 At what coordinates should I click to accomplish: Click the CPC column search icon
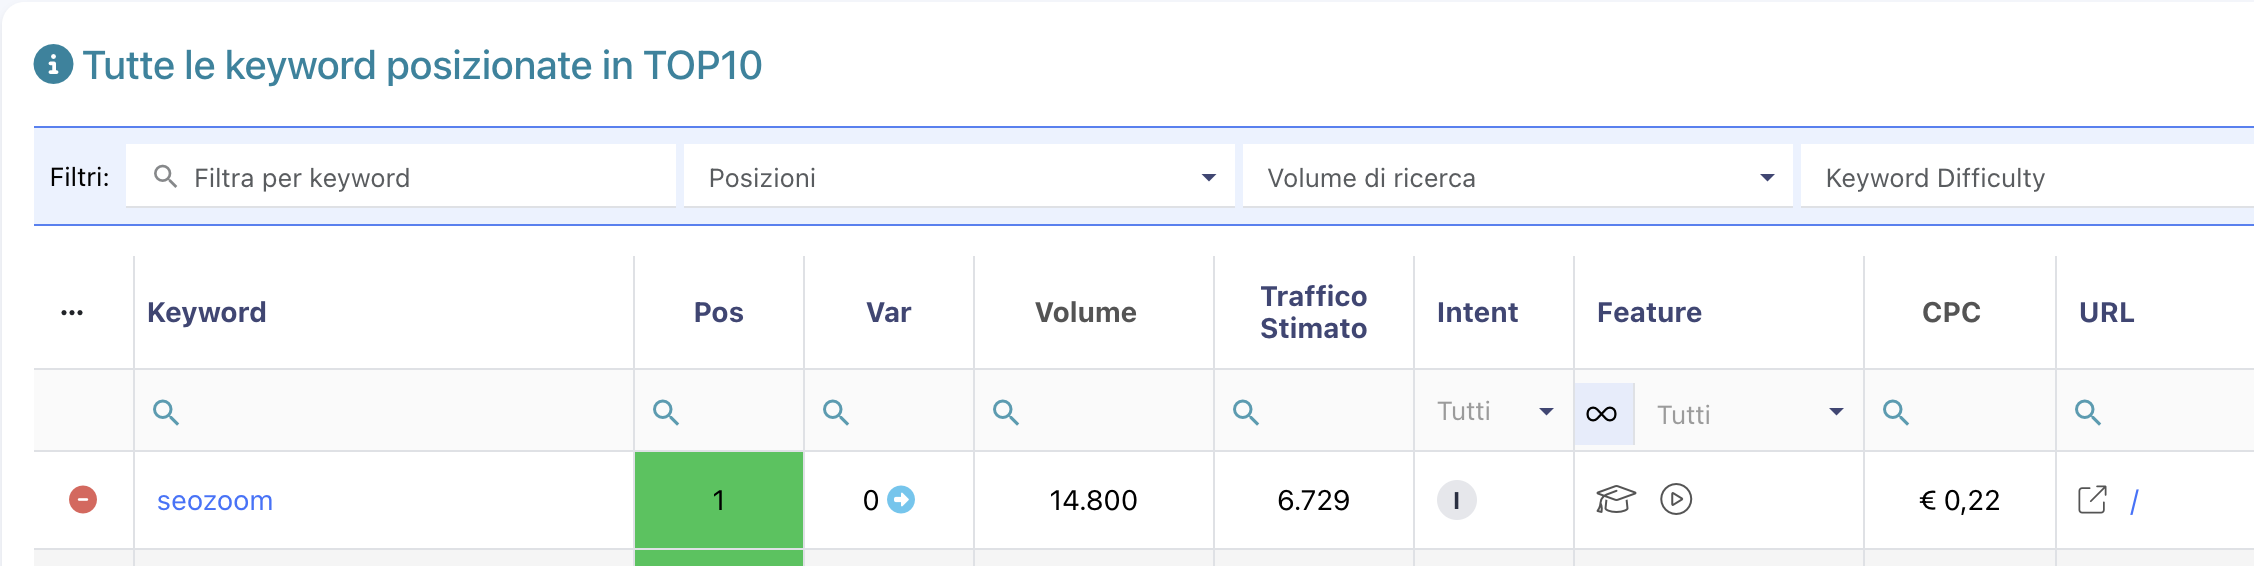tap(1896, 412)
